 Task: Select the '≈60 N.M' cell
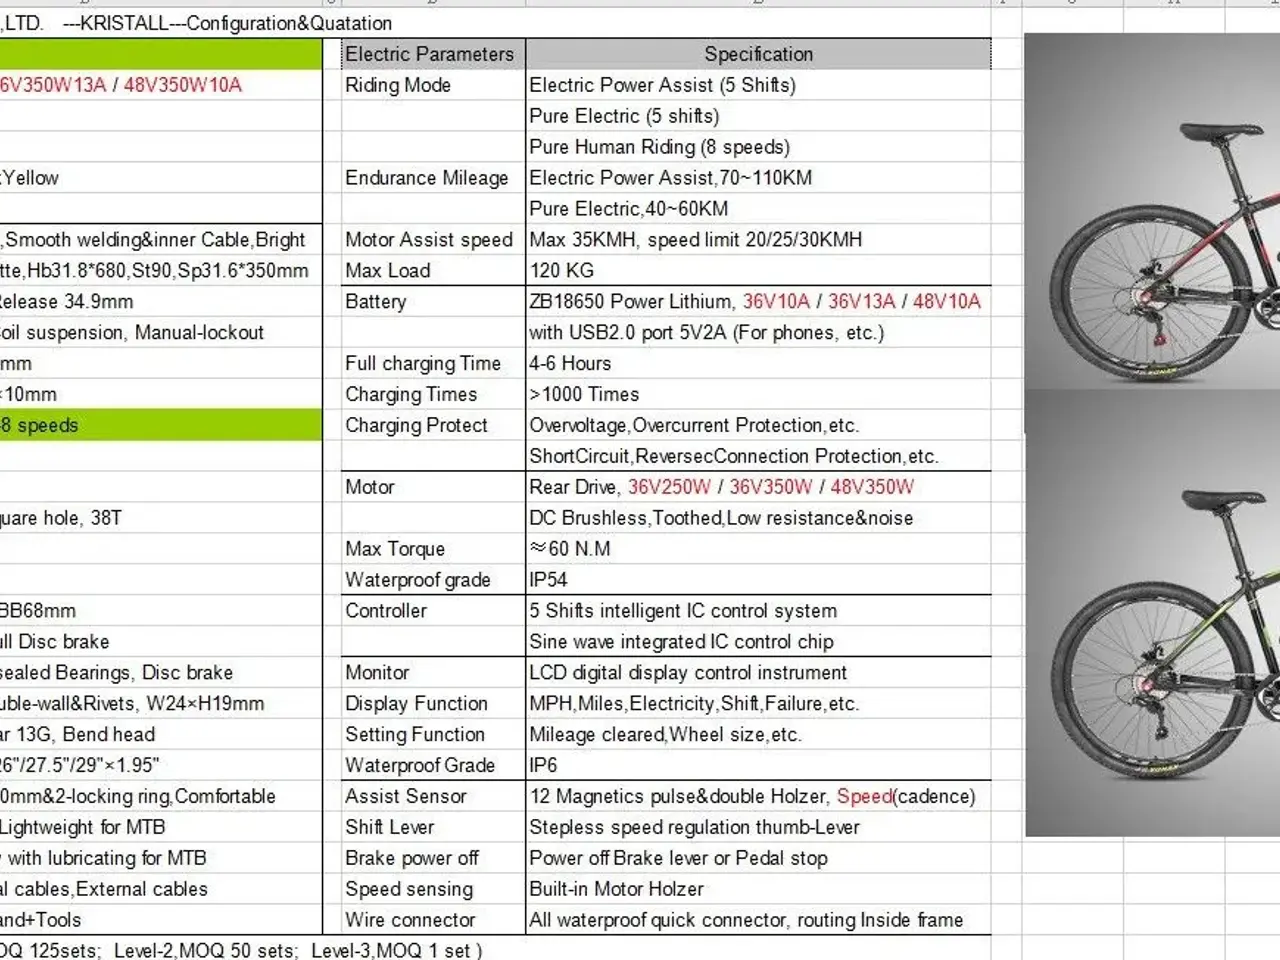coord(758,550)
